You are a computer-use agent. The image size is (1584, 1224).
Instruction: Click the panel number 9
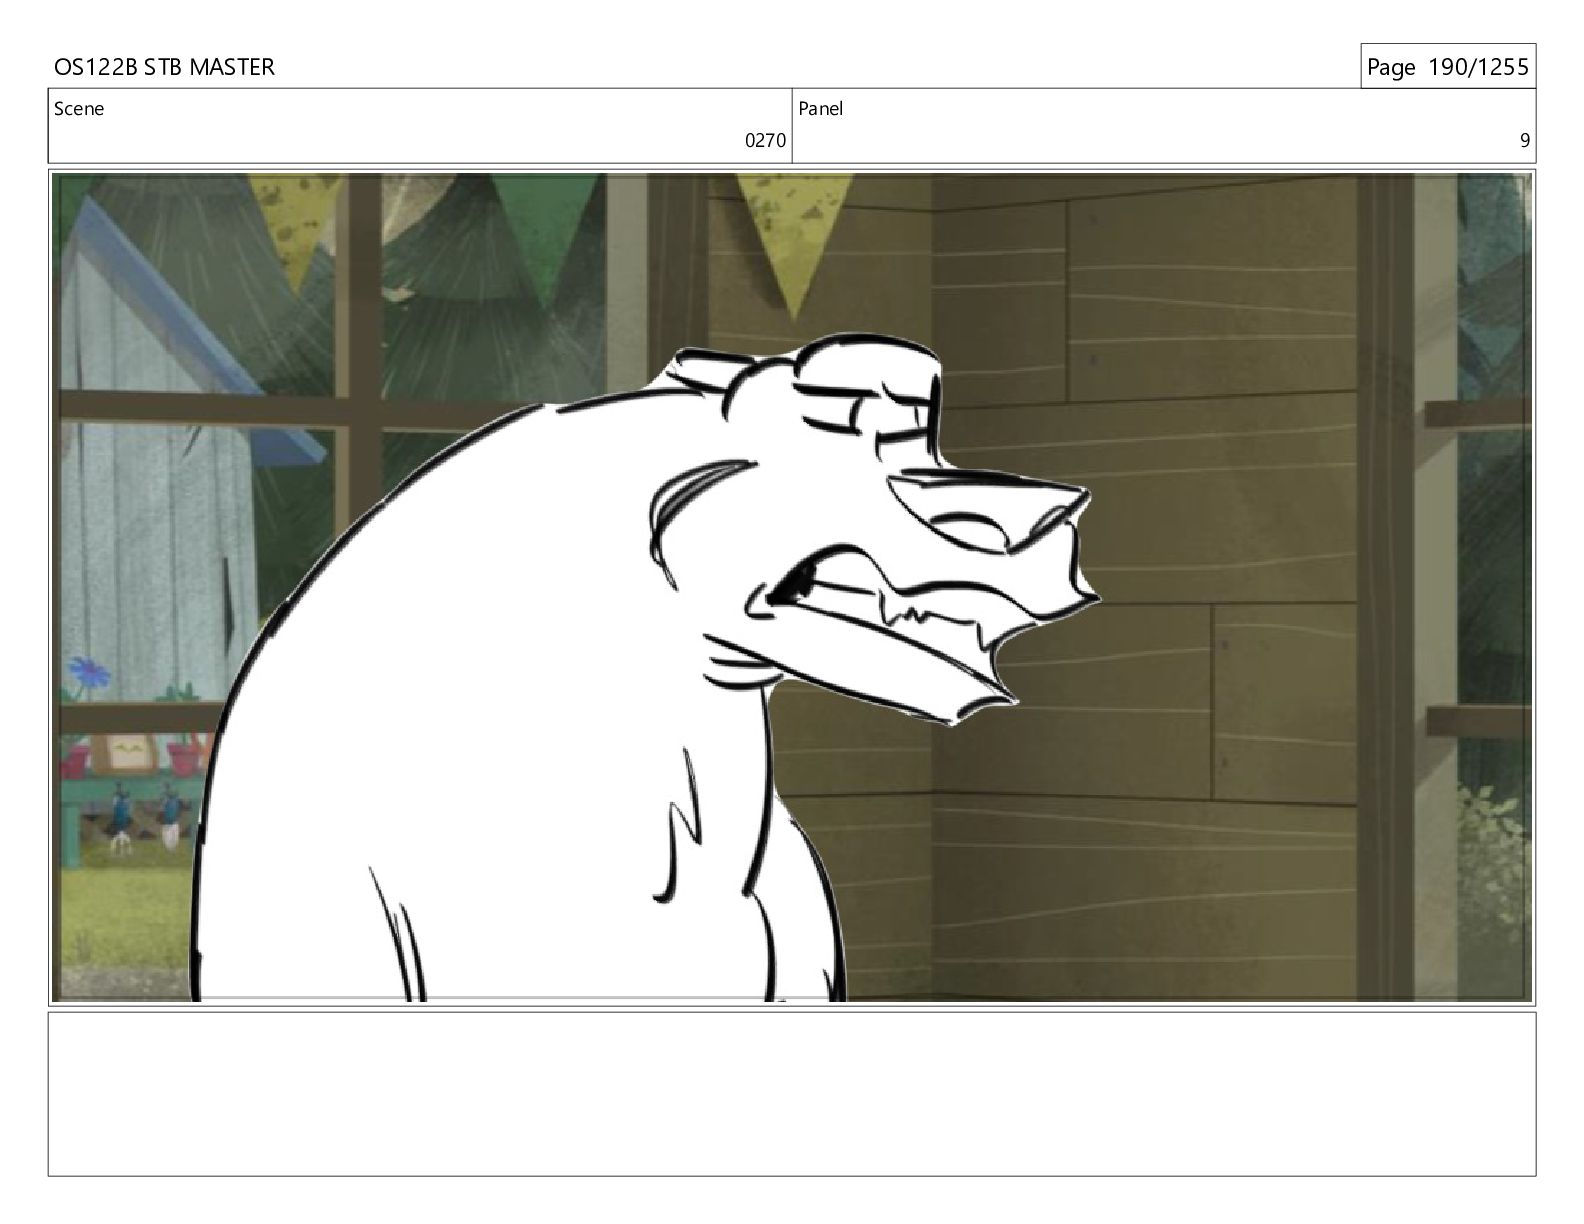[1525, 141]
